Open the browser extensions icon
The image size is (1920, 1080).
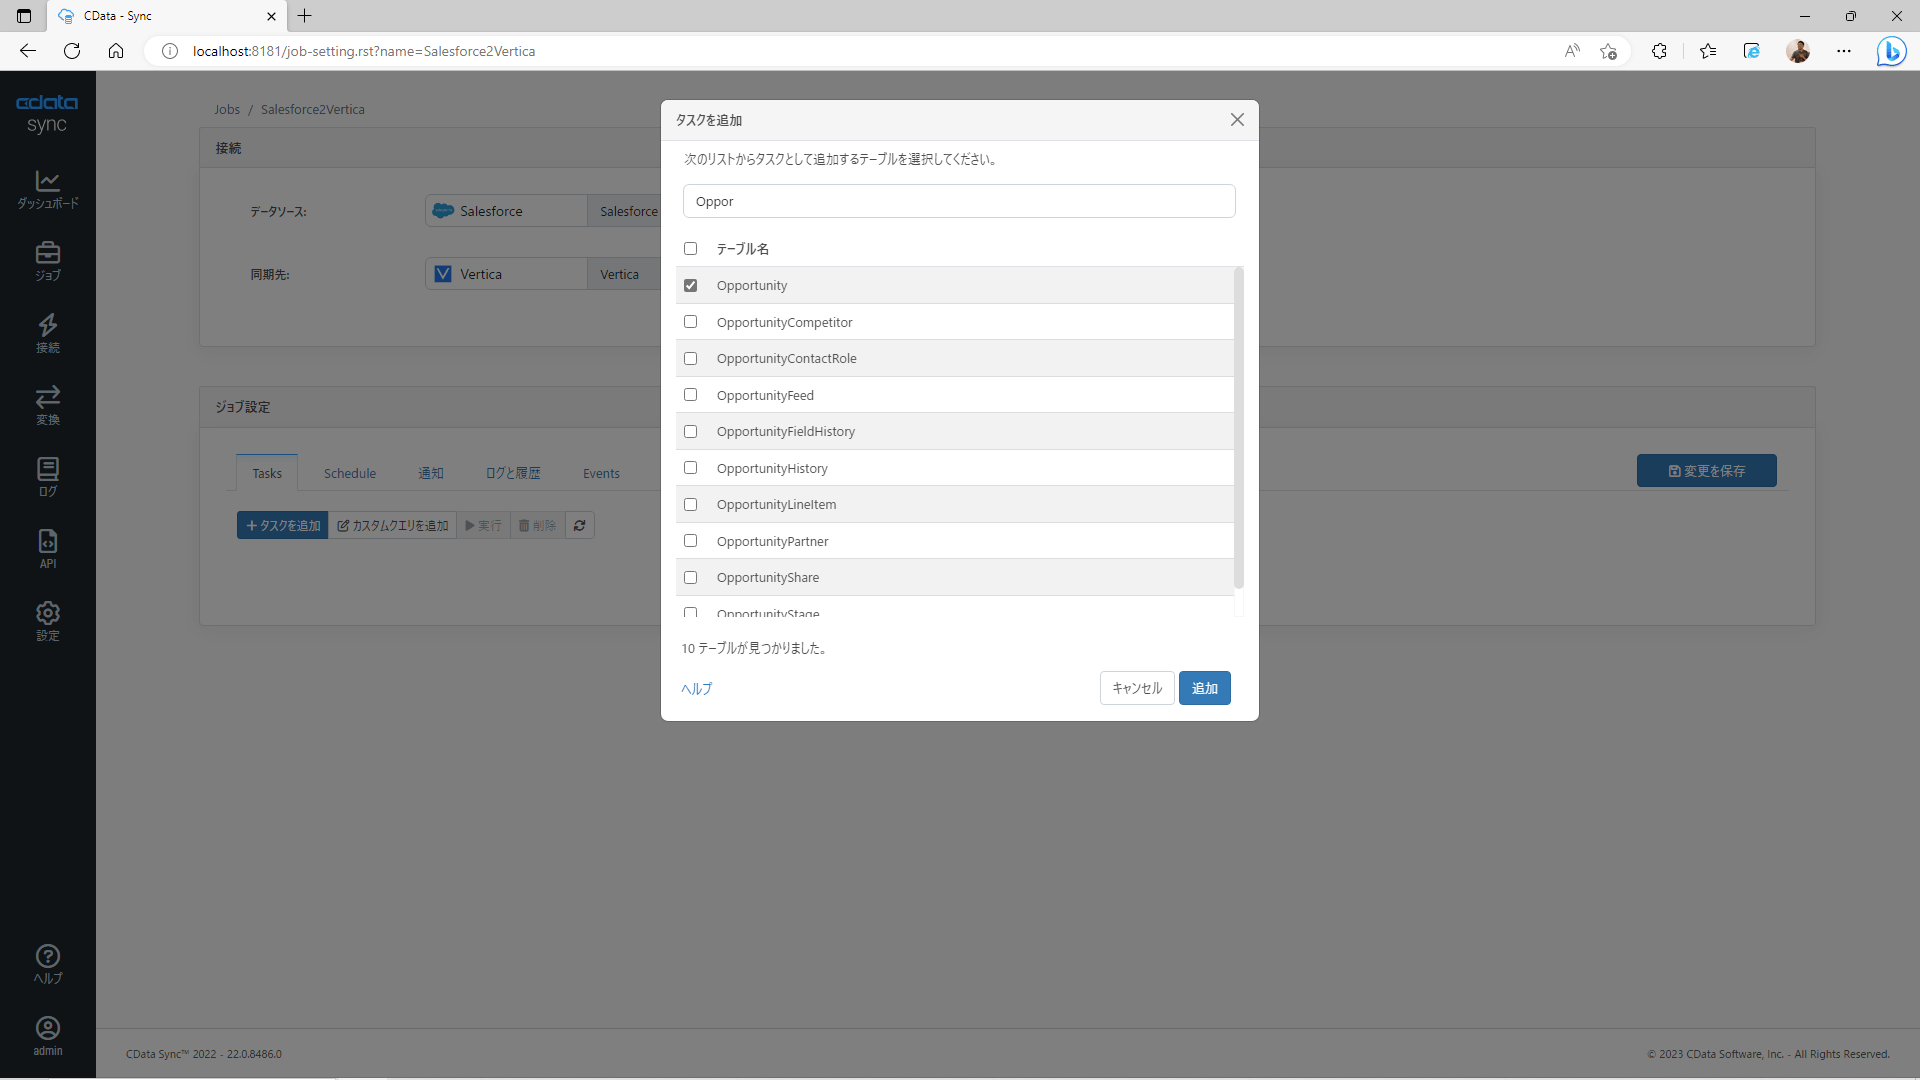click(1659, 51)
